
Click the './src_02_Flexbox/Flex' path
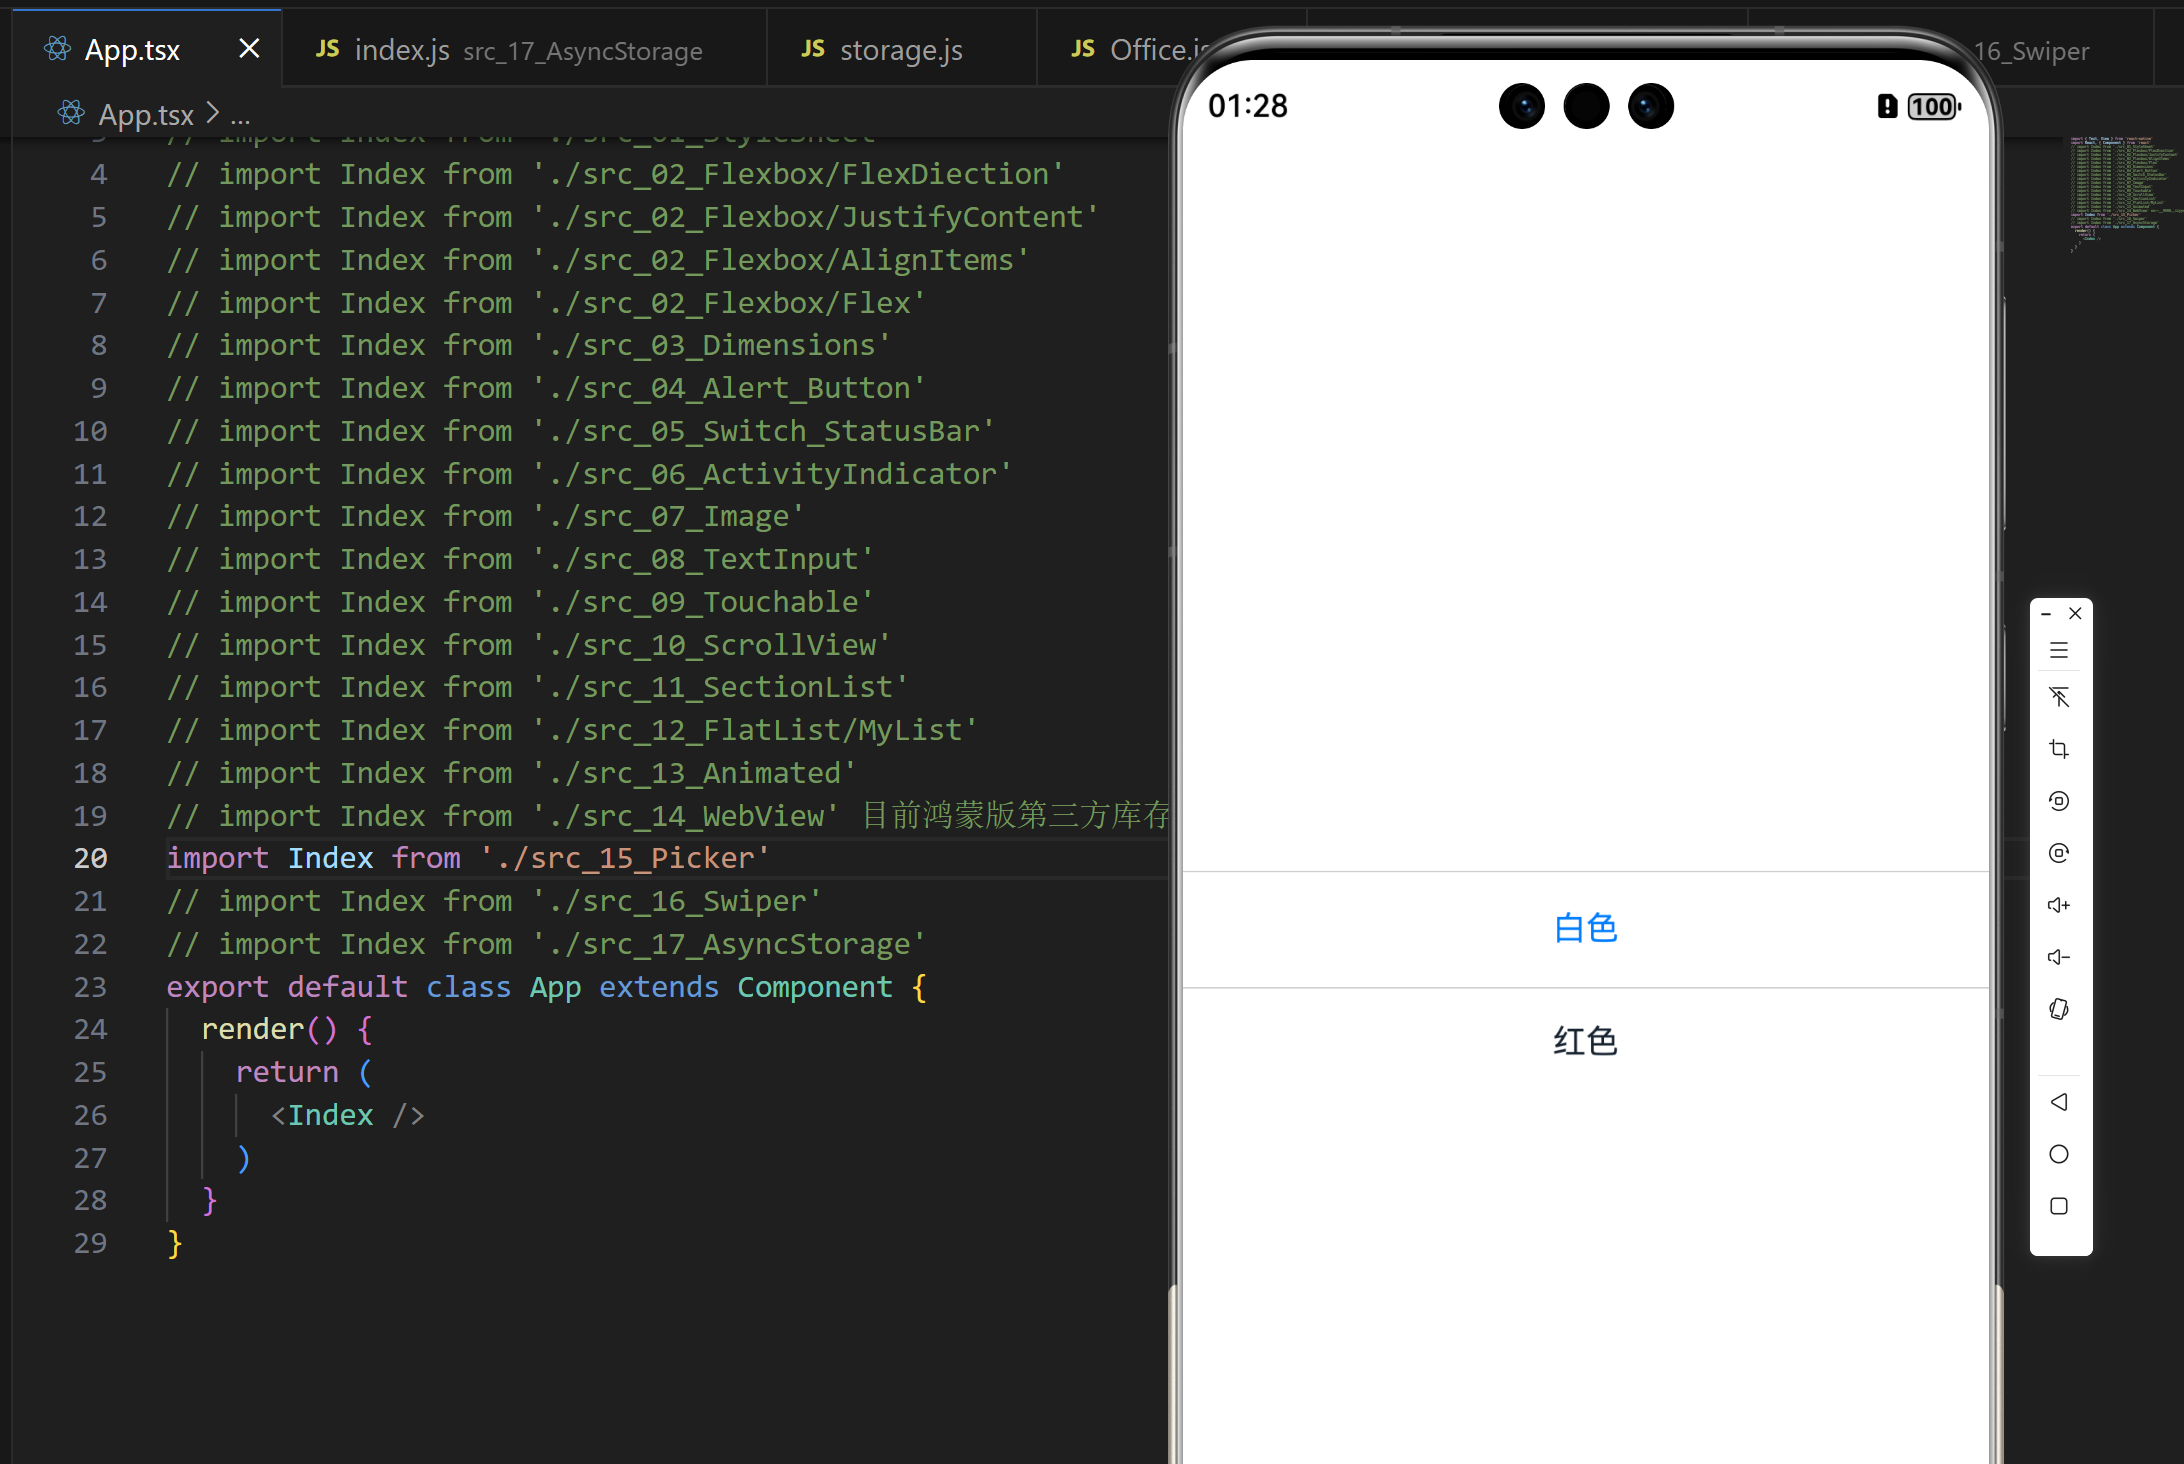(x=728, y=304)
